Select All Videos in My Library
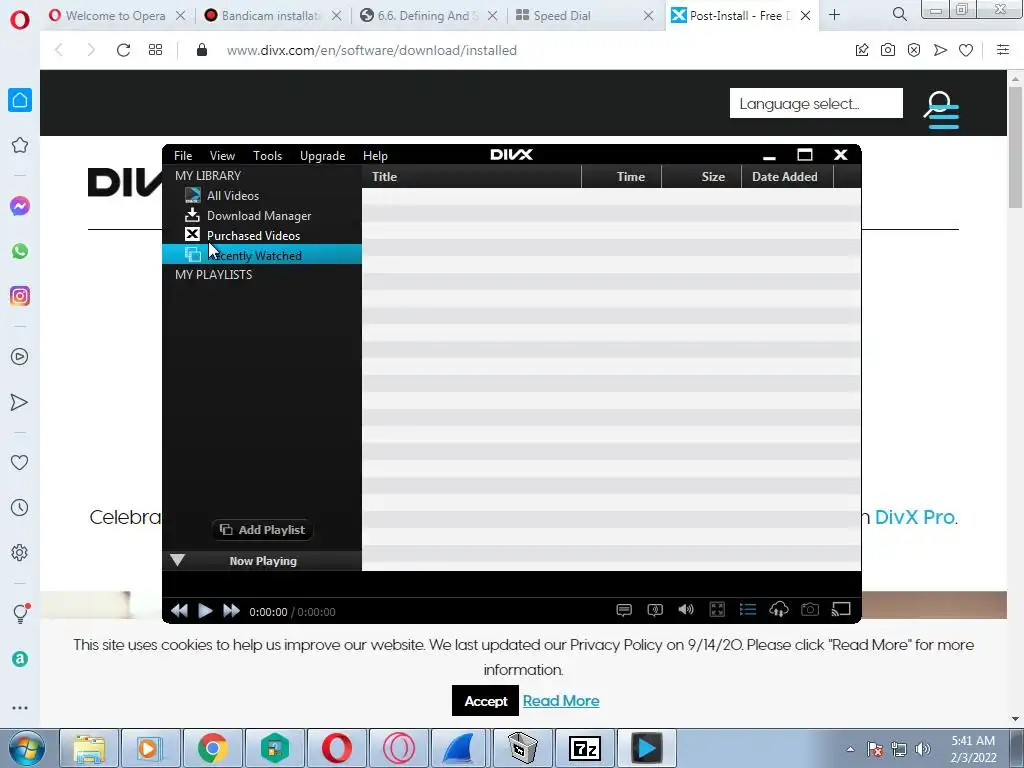 pyautogui.click(x=262, y=195)
